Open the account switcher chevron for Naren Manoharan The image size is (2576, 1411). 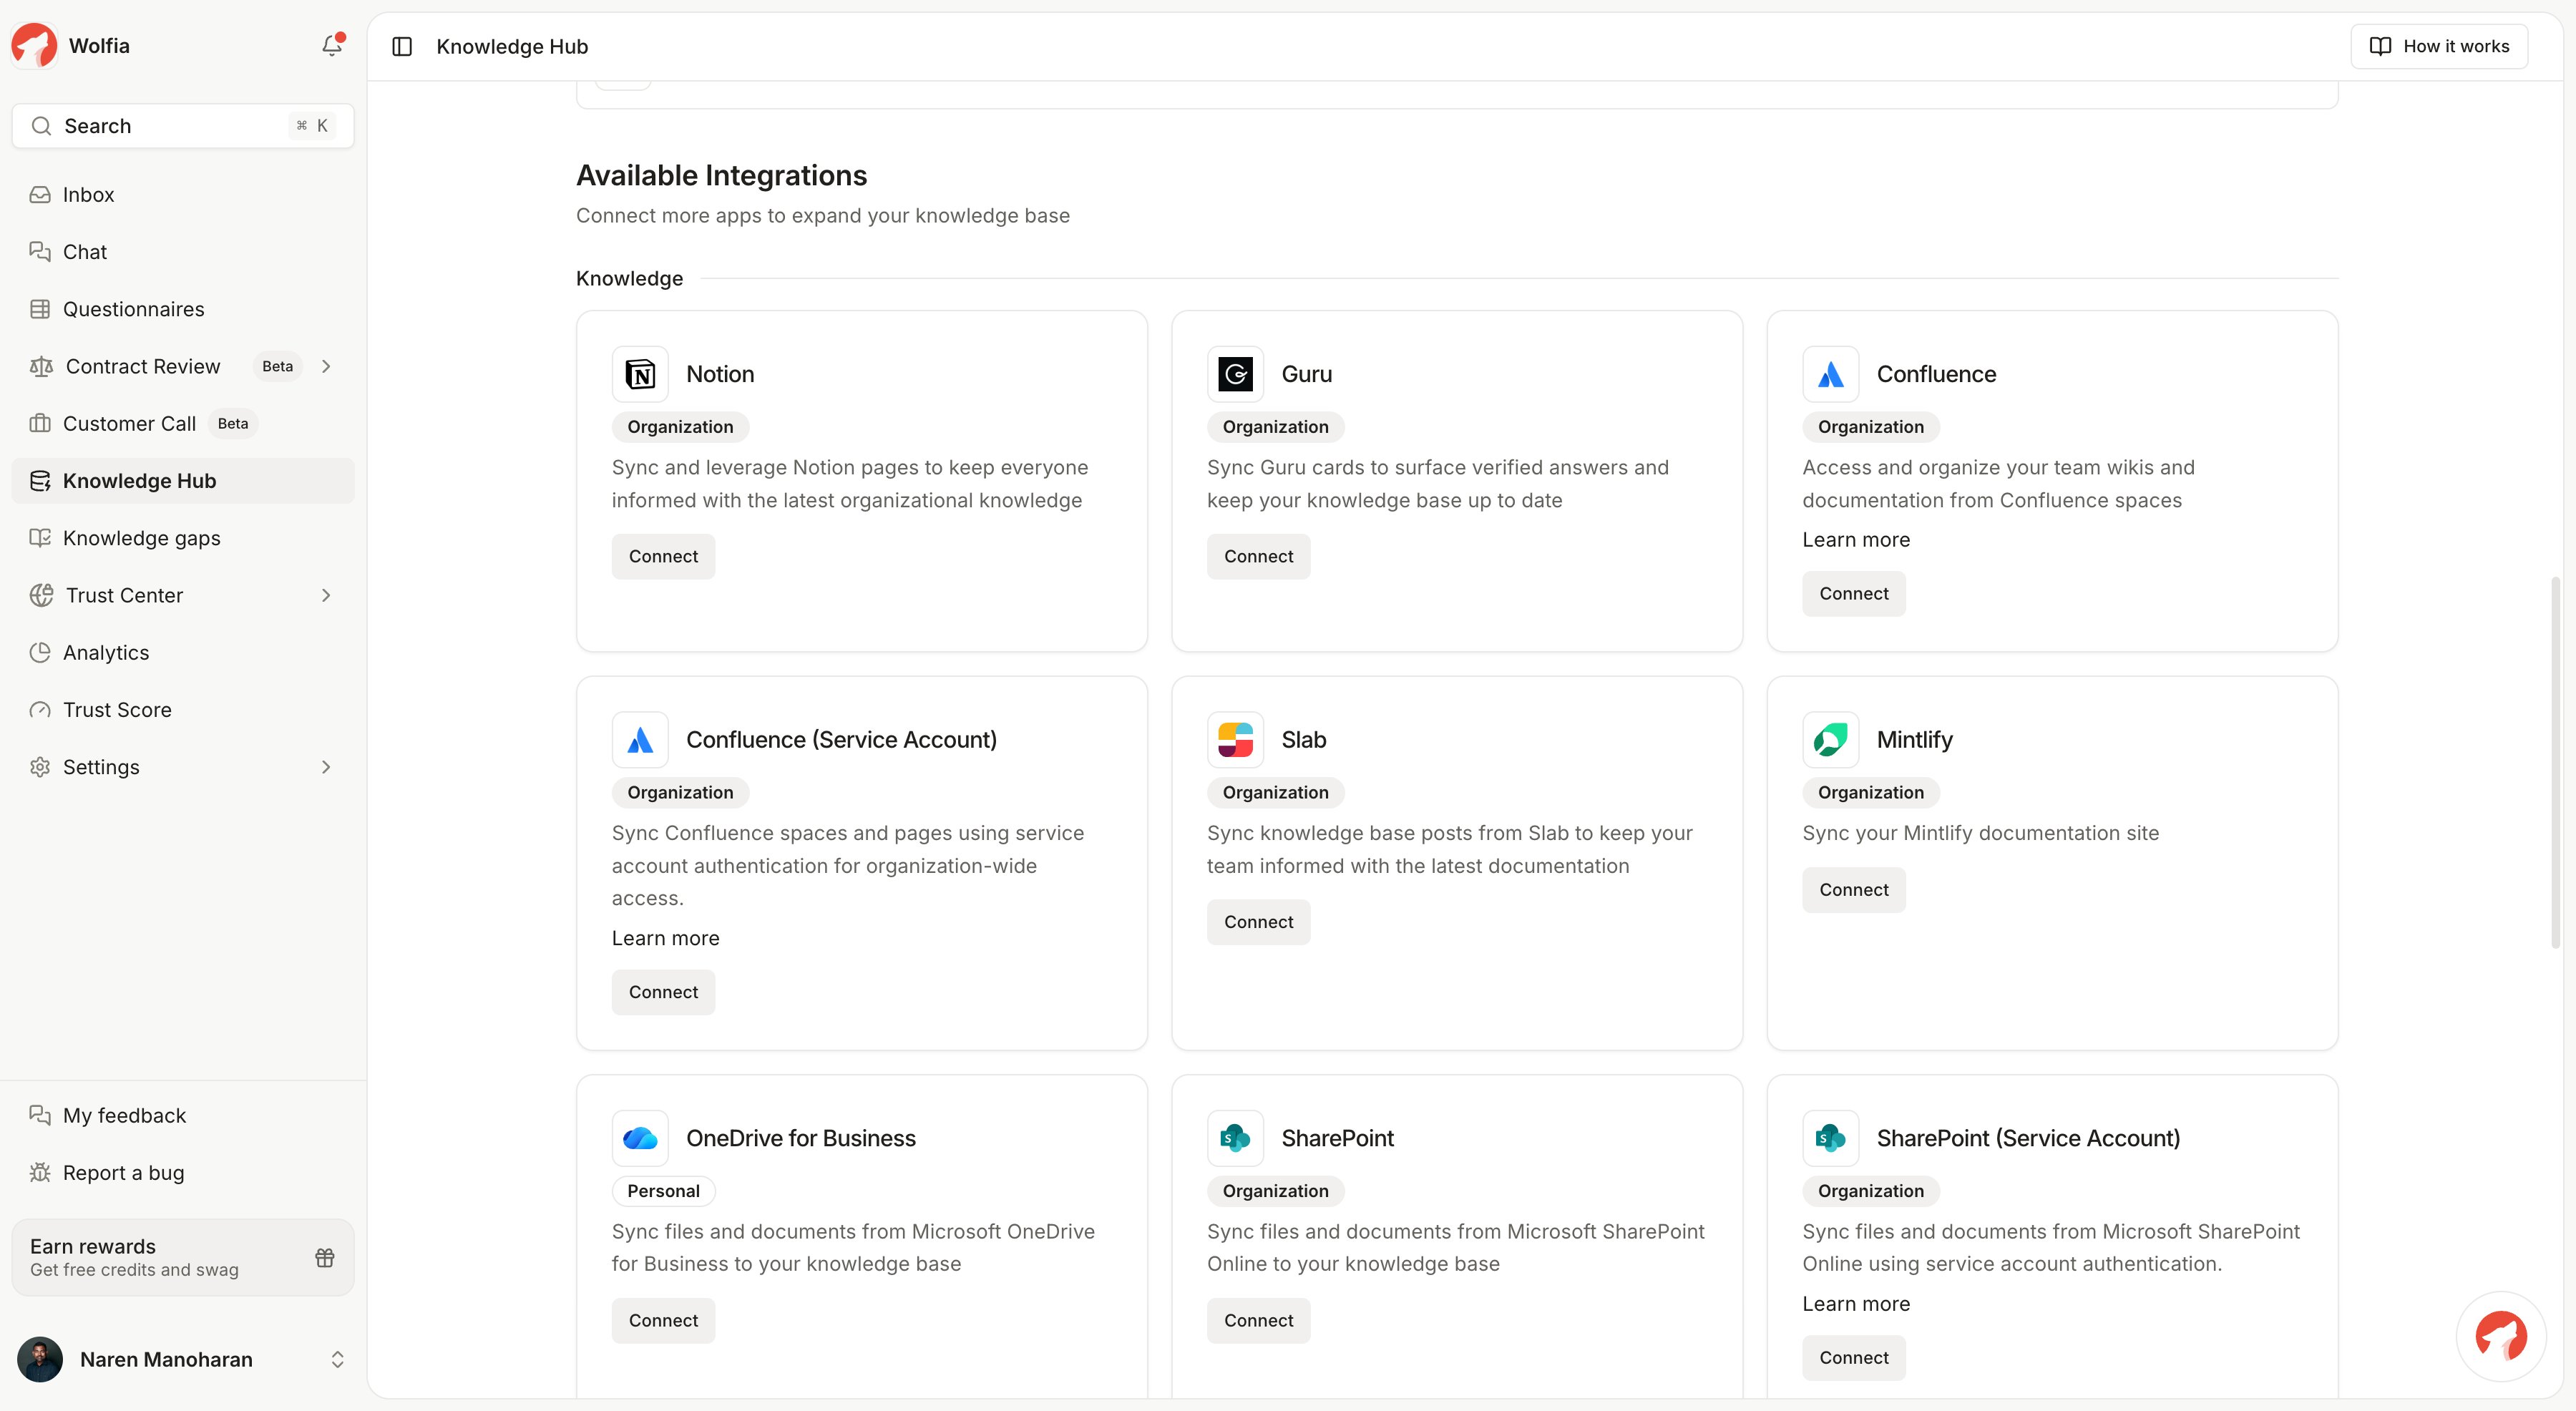[x=337, y=1360]
